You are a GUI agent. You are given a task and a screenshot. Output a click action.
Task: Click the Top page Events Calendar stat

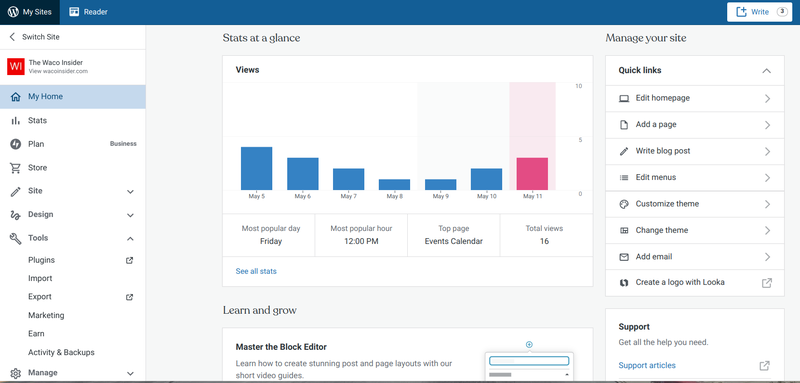coord(454,235)
